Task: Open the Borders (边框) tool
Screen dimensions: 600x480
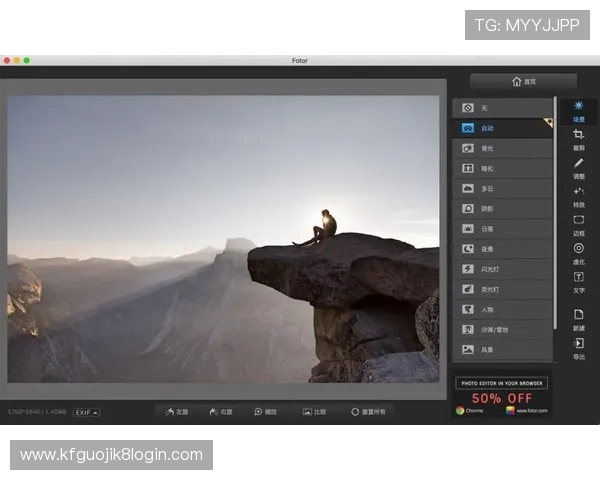Action: 578,224
